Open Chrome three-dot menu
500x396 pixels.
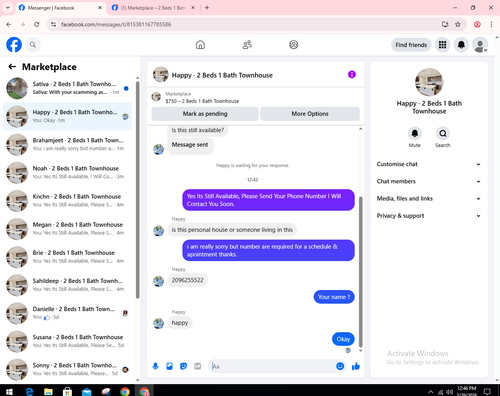pyautogui.click(x=491, y=24)
